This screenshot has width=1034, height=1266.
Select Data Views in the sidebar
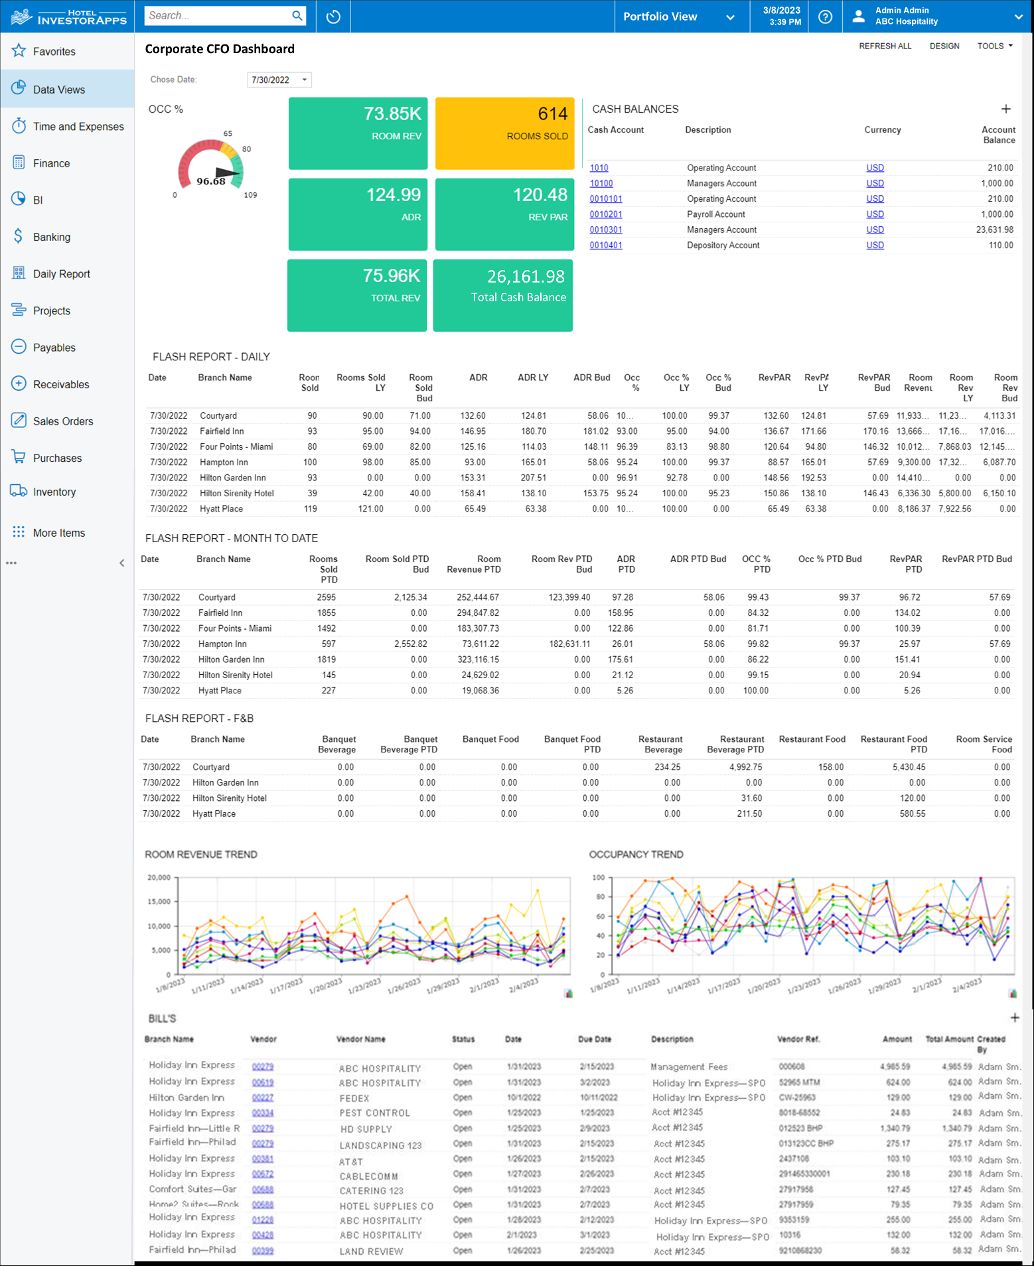pyautogui.click(x=59, y=89)
